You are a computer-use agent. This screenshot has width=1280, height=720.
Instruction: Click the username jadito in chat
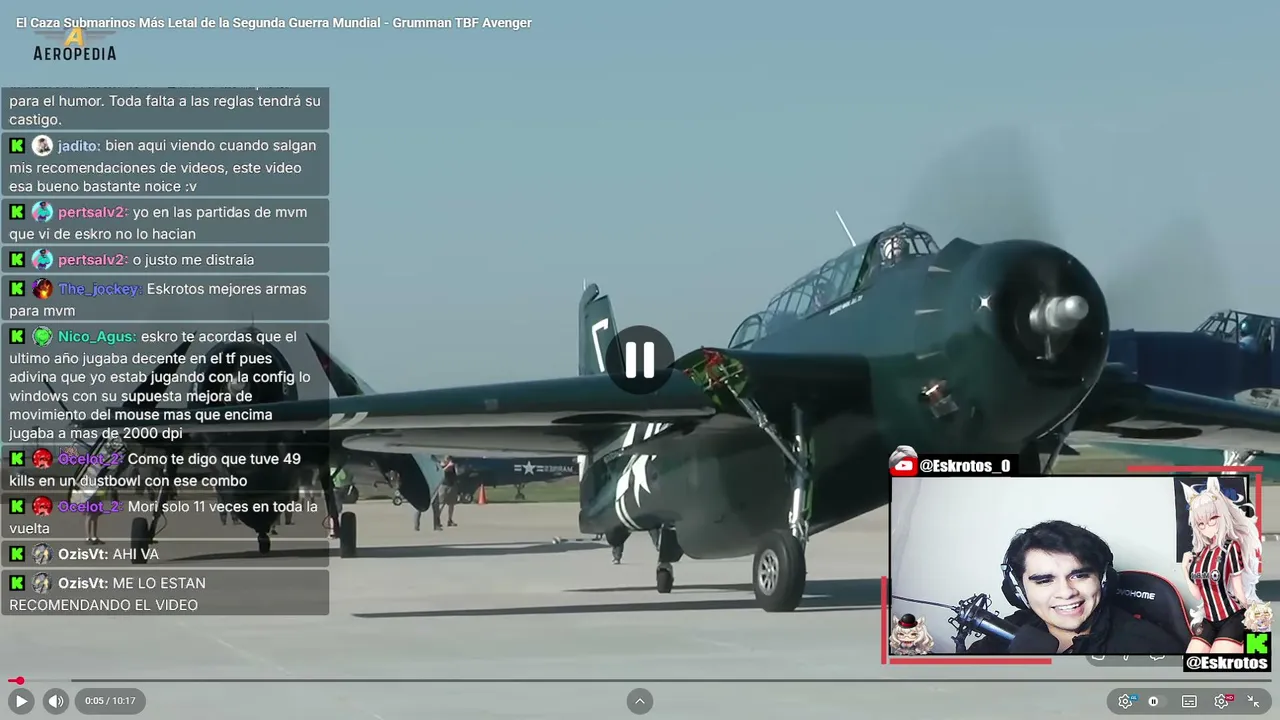[78, 146]
